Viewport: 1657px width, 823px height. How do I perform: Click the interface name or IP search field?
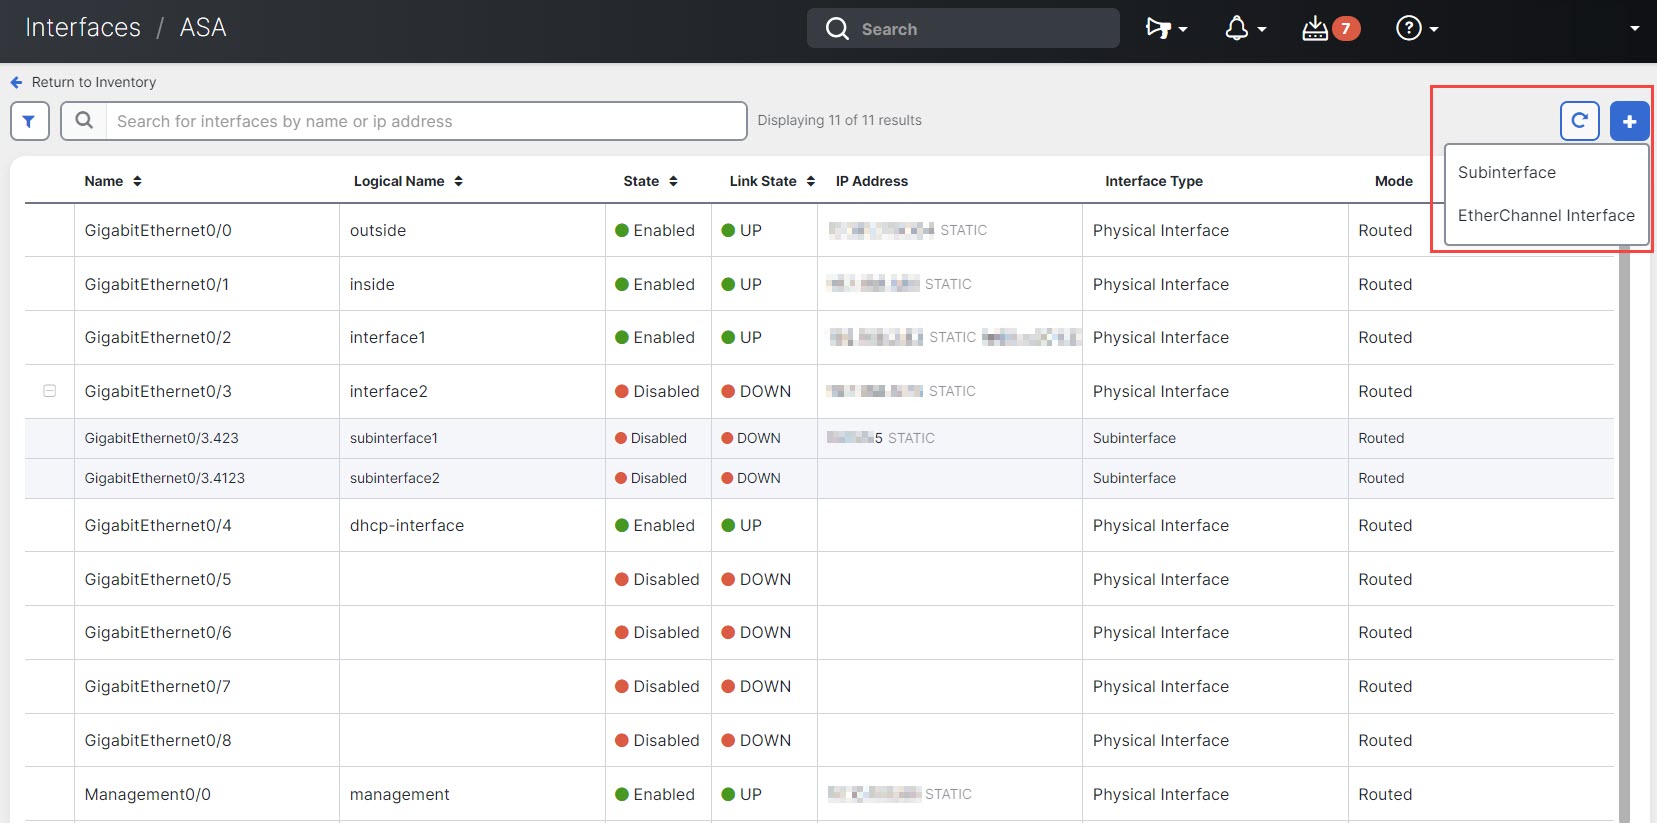coord(425,121)
